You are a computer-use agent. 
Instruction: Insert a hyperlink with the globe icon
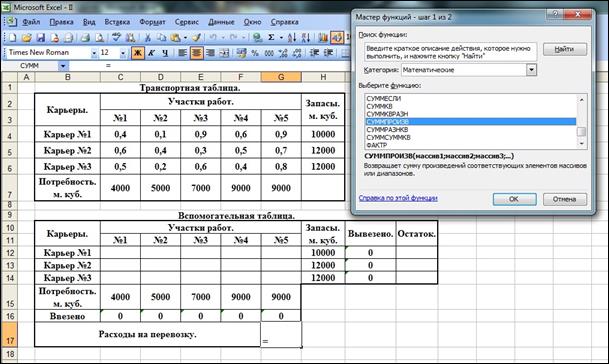[257, 38]
